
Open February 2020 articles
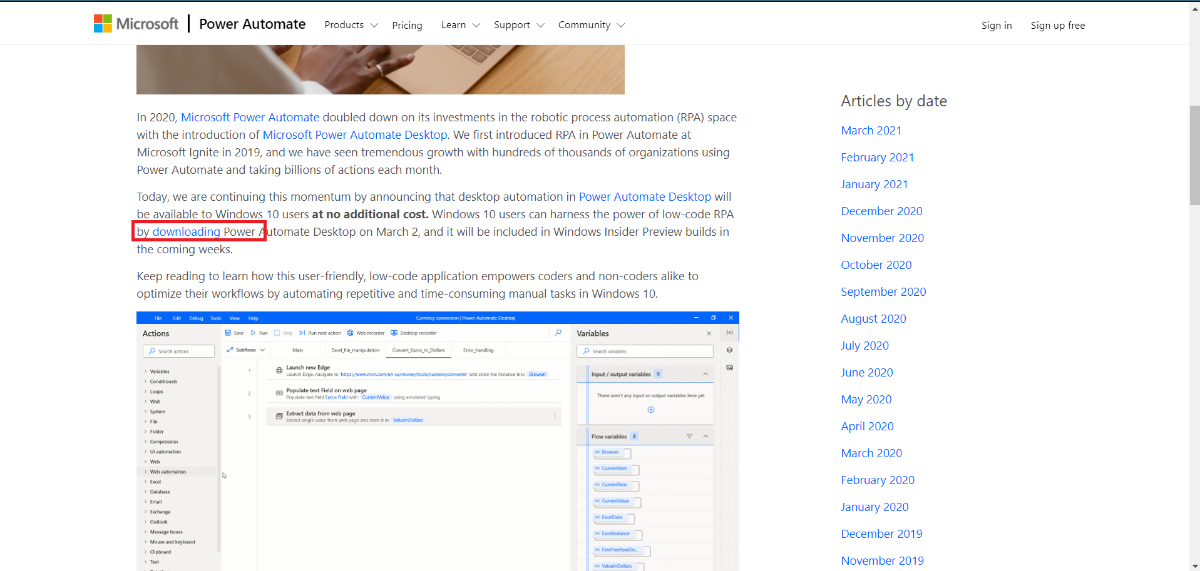click(x=877, y=480)
